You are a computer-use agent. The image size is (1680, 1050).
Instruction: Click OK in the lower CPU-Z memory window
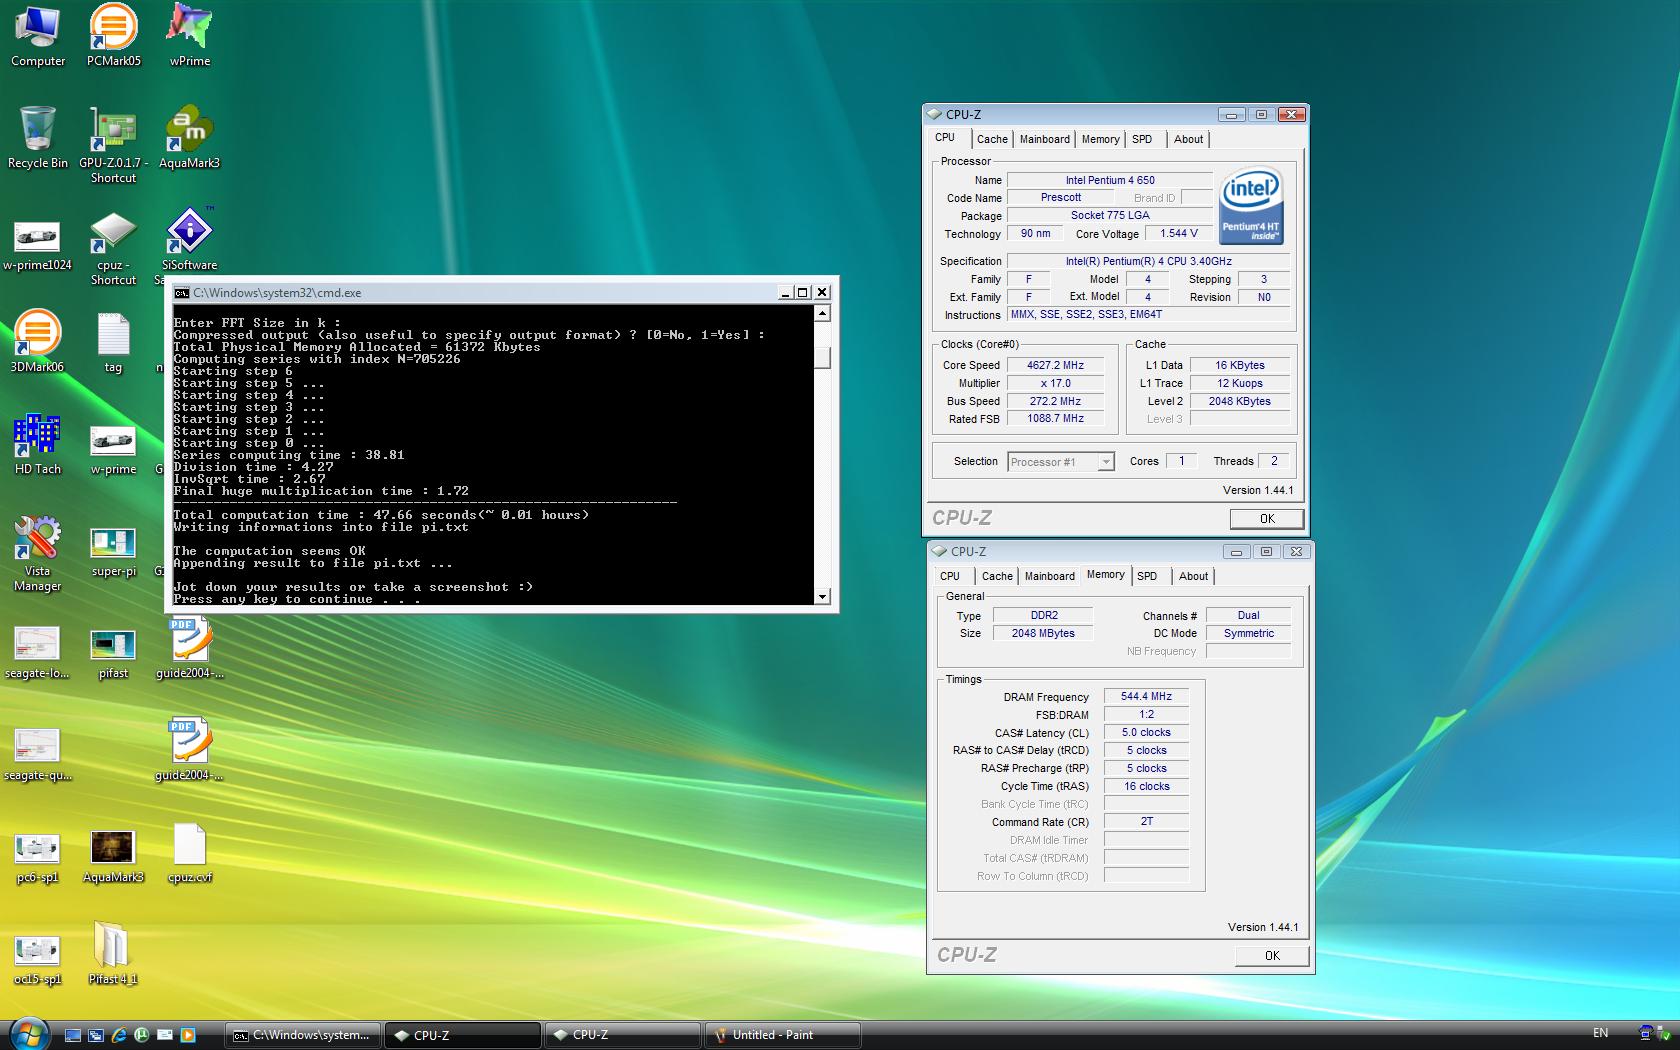pyautogui.click(x=1272, y=956)
